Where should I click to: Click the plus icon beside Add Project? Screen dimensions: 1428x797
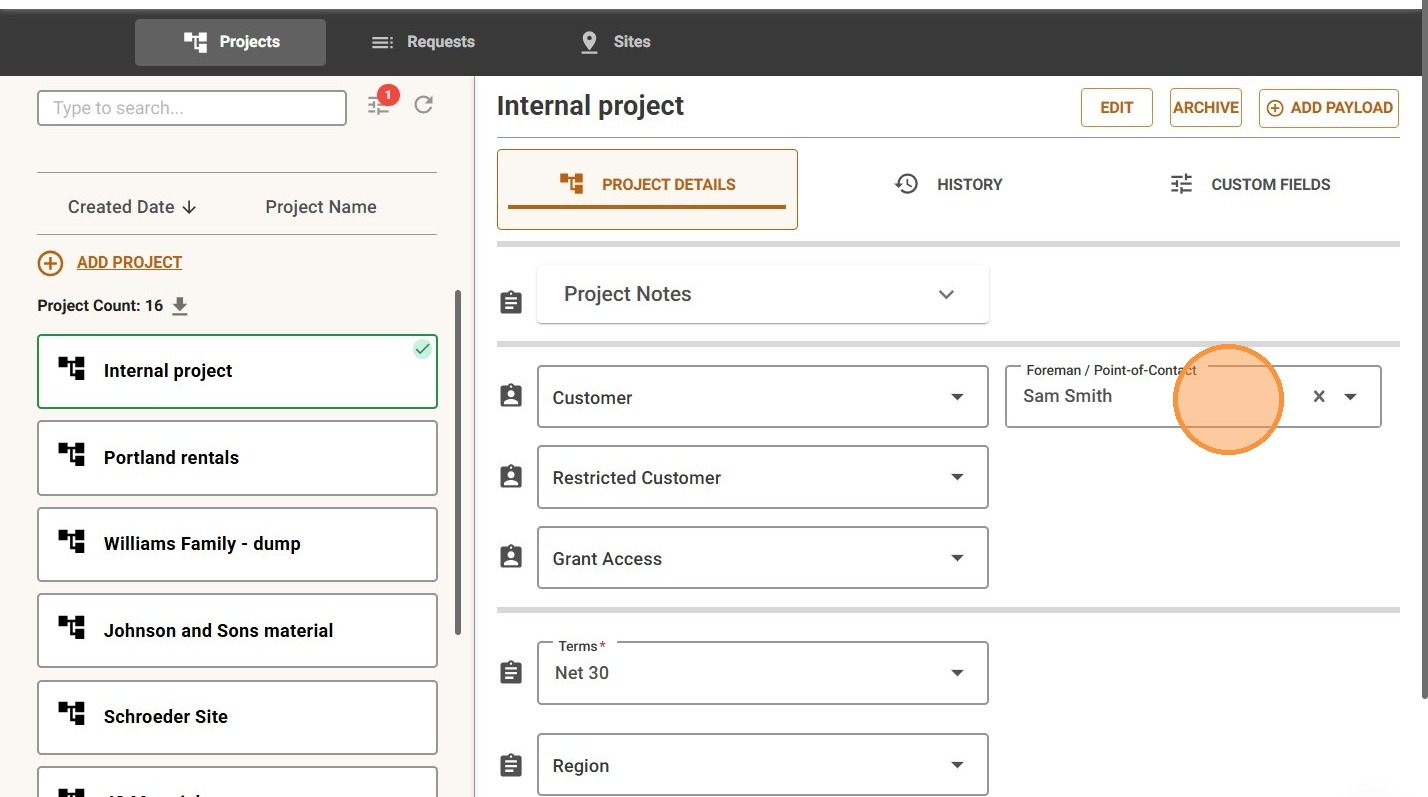point(50,263)
